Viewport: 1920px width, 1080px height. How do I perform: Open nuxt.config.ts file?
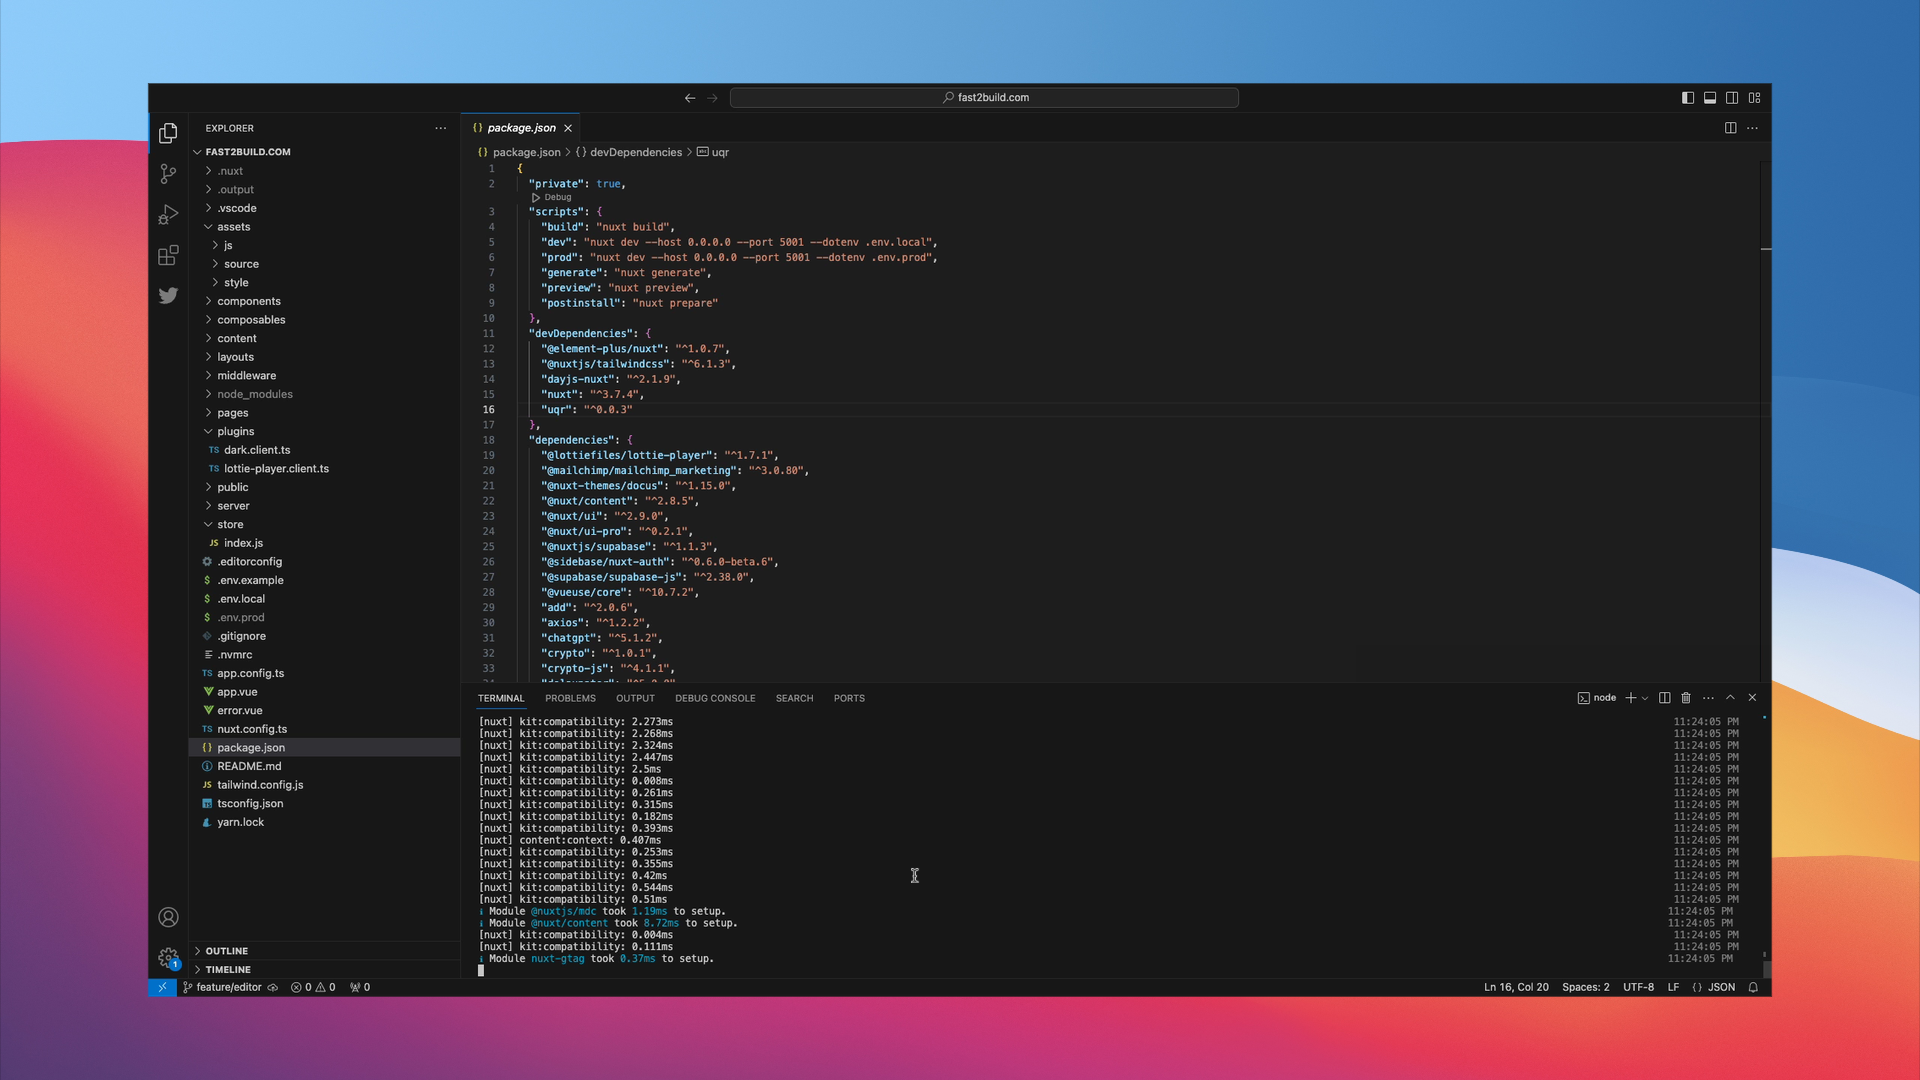coord(324,729)
